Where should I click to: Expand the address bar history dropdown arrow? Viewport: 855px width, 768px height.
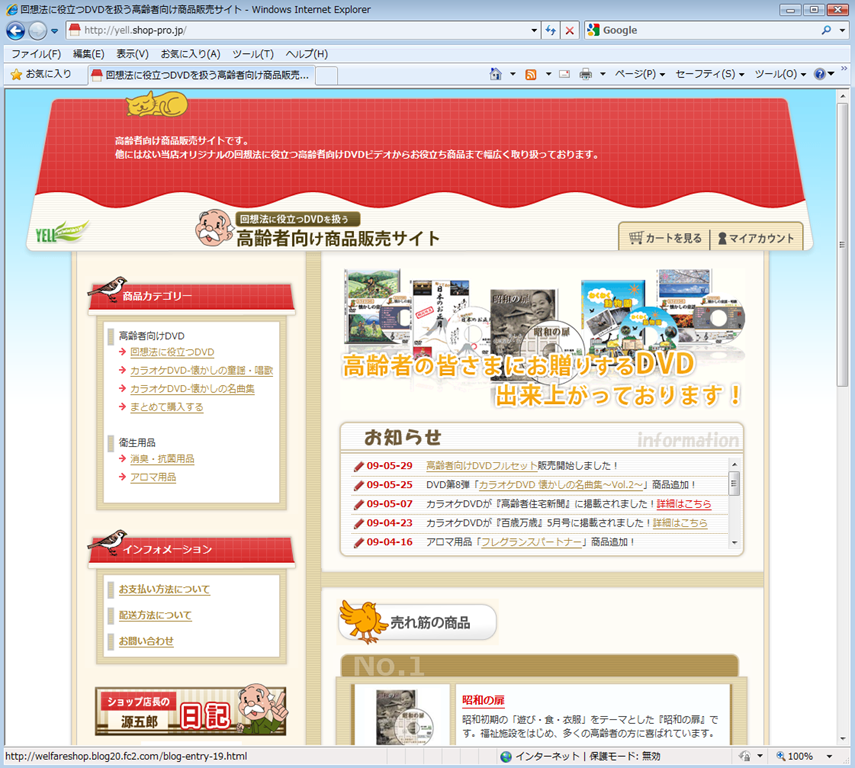[x=534, y=30]
